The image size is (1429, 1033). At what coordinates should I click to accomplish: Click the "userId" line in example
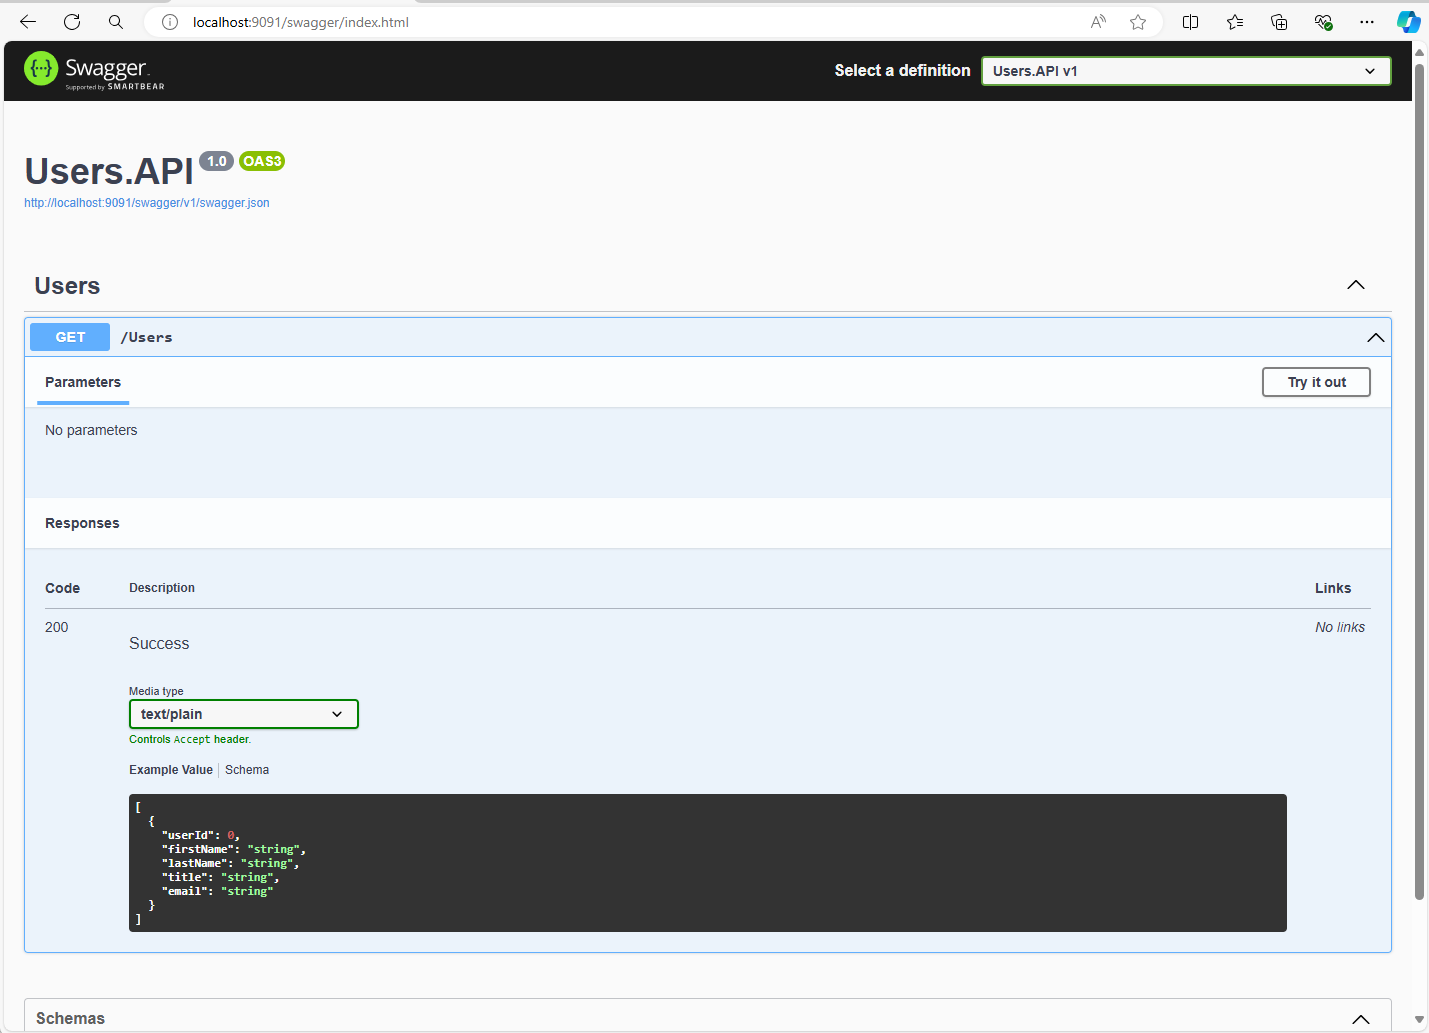tap(201, 835)
